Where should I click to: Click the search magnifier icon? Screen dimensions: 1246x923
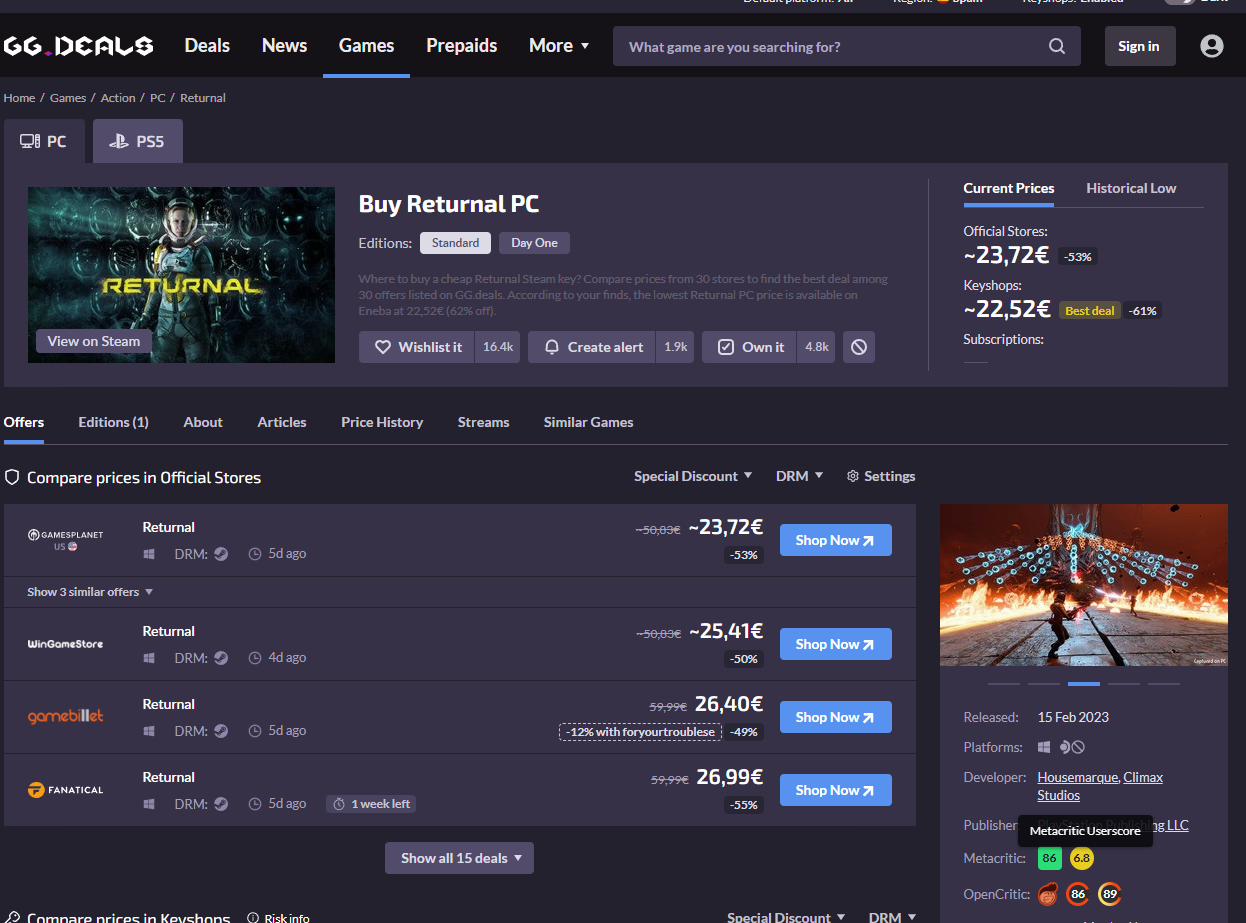[x=1057, y=46]
